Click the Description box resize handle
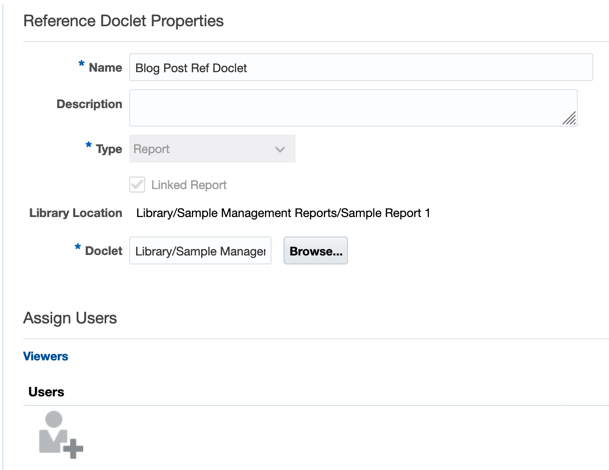This screenshot has width=609, height=470. coord(568,118)
